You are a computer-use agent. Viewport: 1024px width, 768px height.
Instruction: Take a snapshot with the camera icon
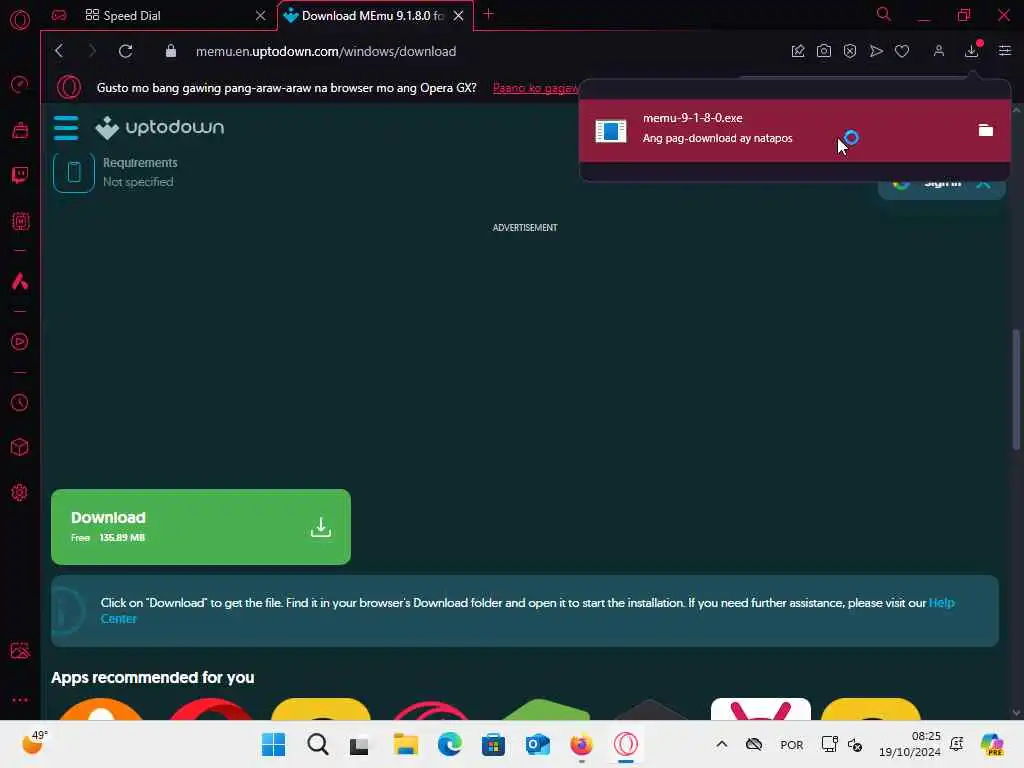824,51
